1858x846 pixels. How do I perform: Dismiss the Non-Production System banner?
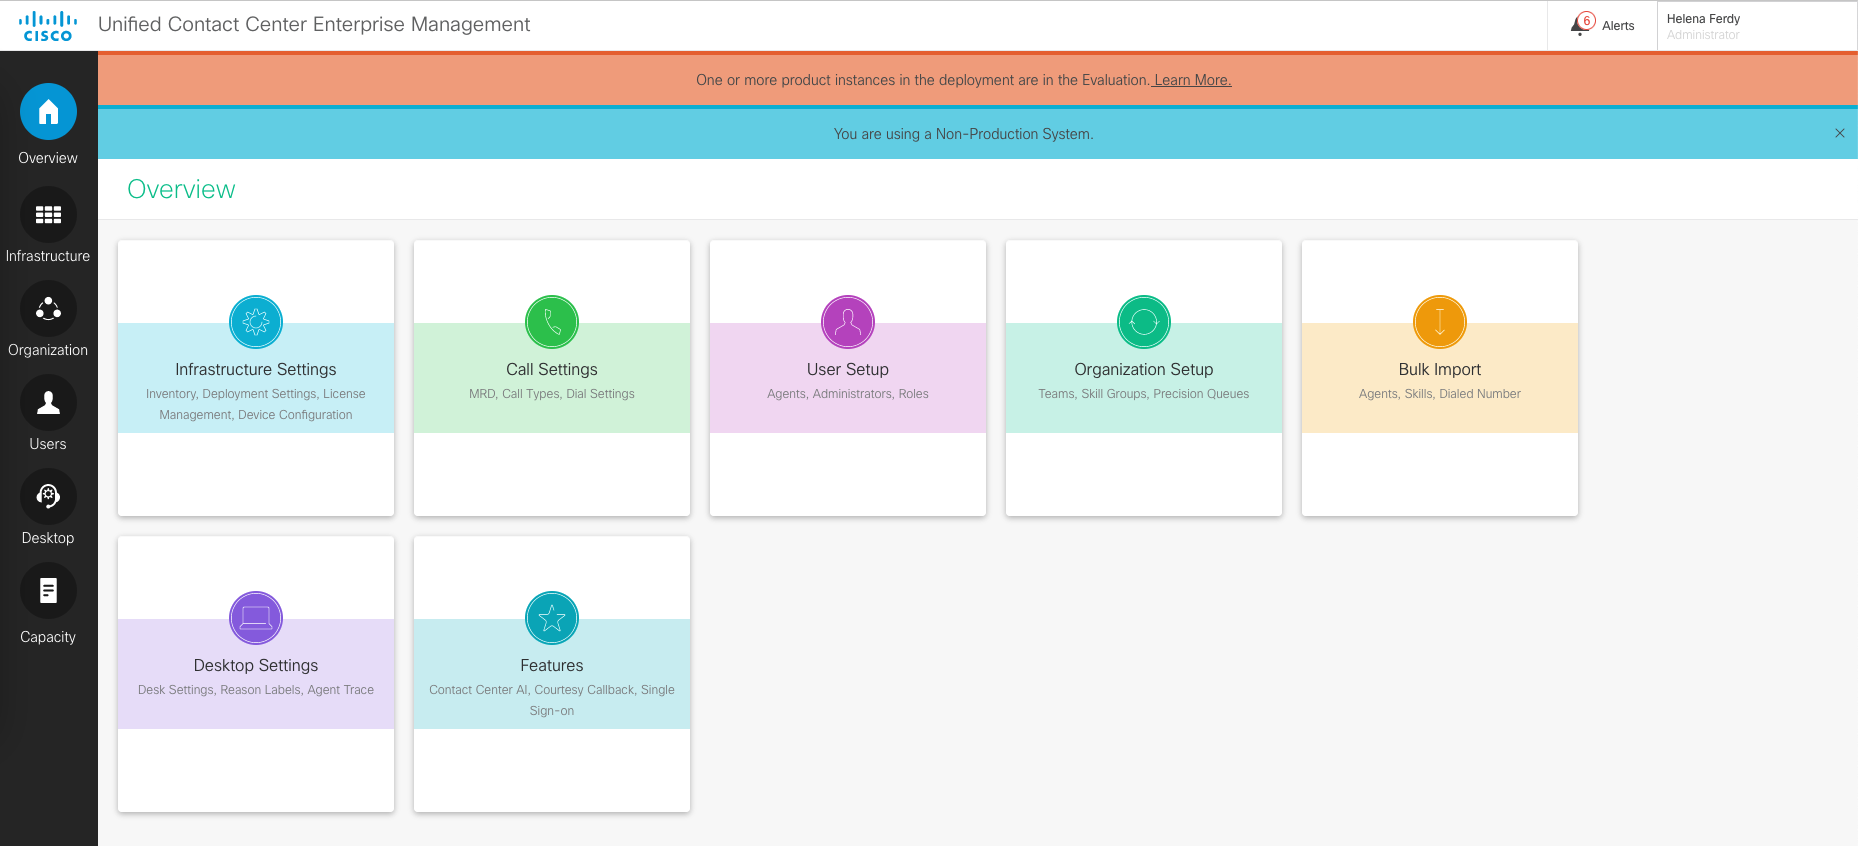[x=1839, y=133]
